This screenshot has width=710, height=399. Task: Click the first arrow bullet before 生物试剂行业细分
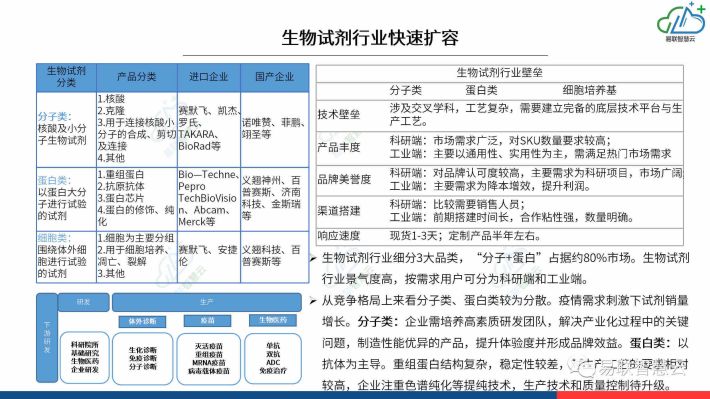tap(313, 259)
